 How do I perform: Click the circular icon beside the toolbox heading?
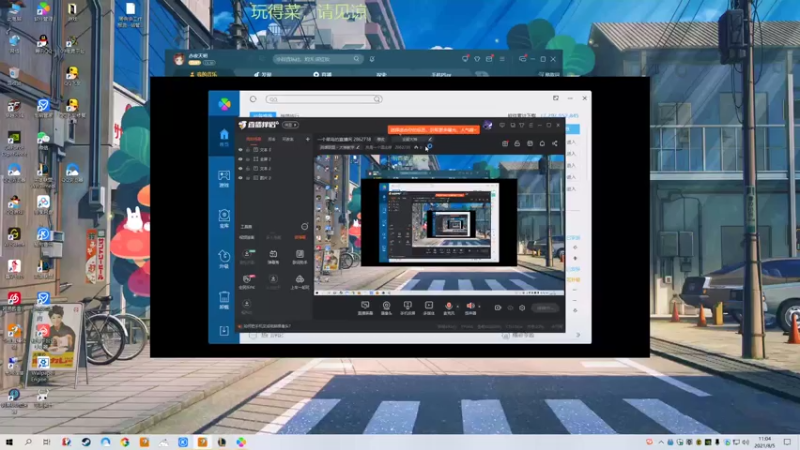click(x=305, y=226)
